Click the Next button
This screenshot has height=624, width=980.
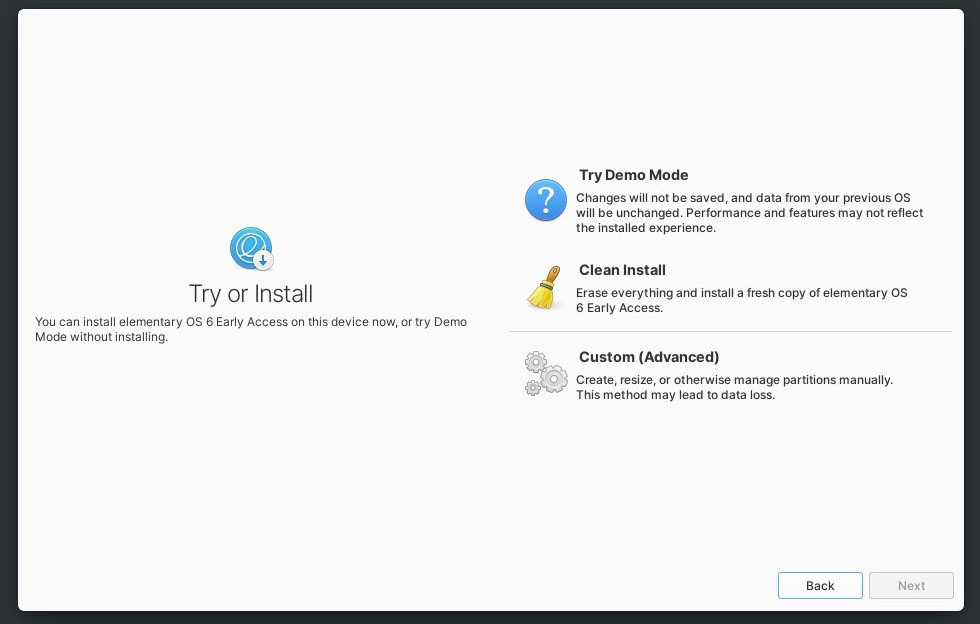tap(911, 585)
